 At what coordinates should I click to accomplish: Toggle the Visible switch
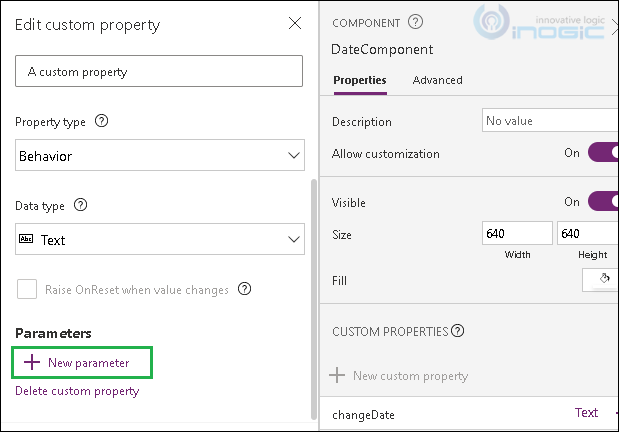[x=603, y=202]
